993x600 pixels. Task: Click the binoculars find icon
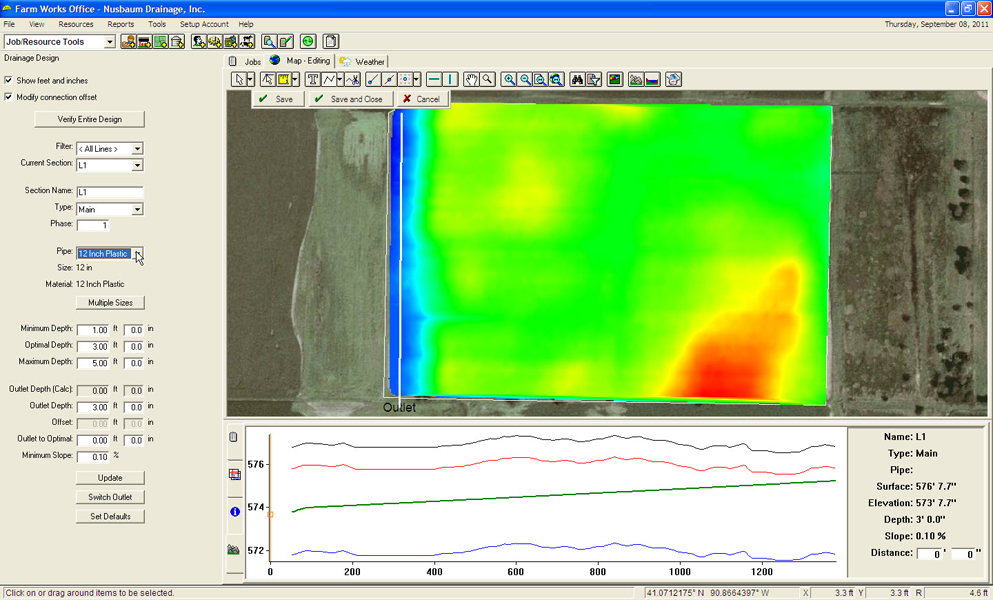coord(577,79)
